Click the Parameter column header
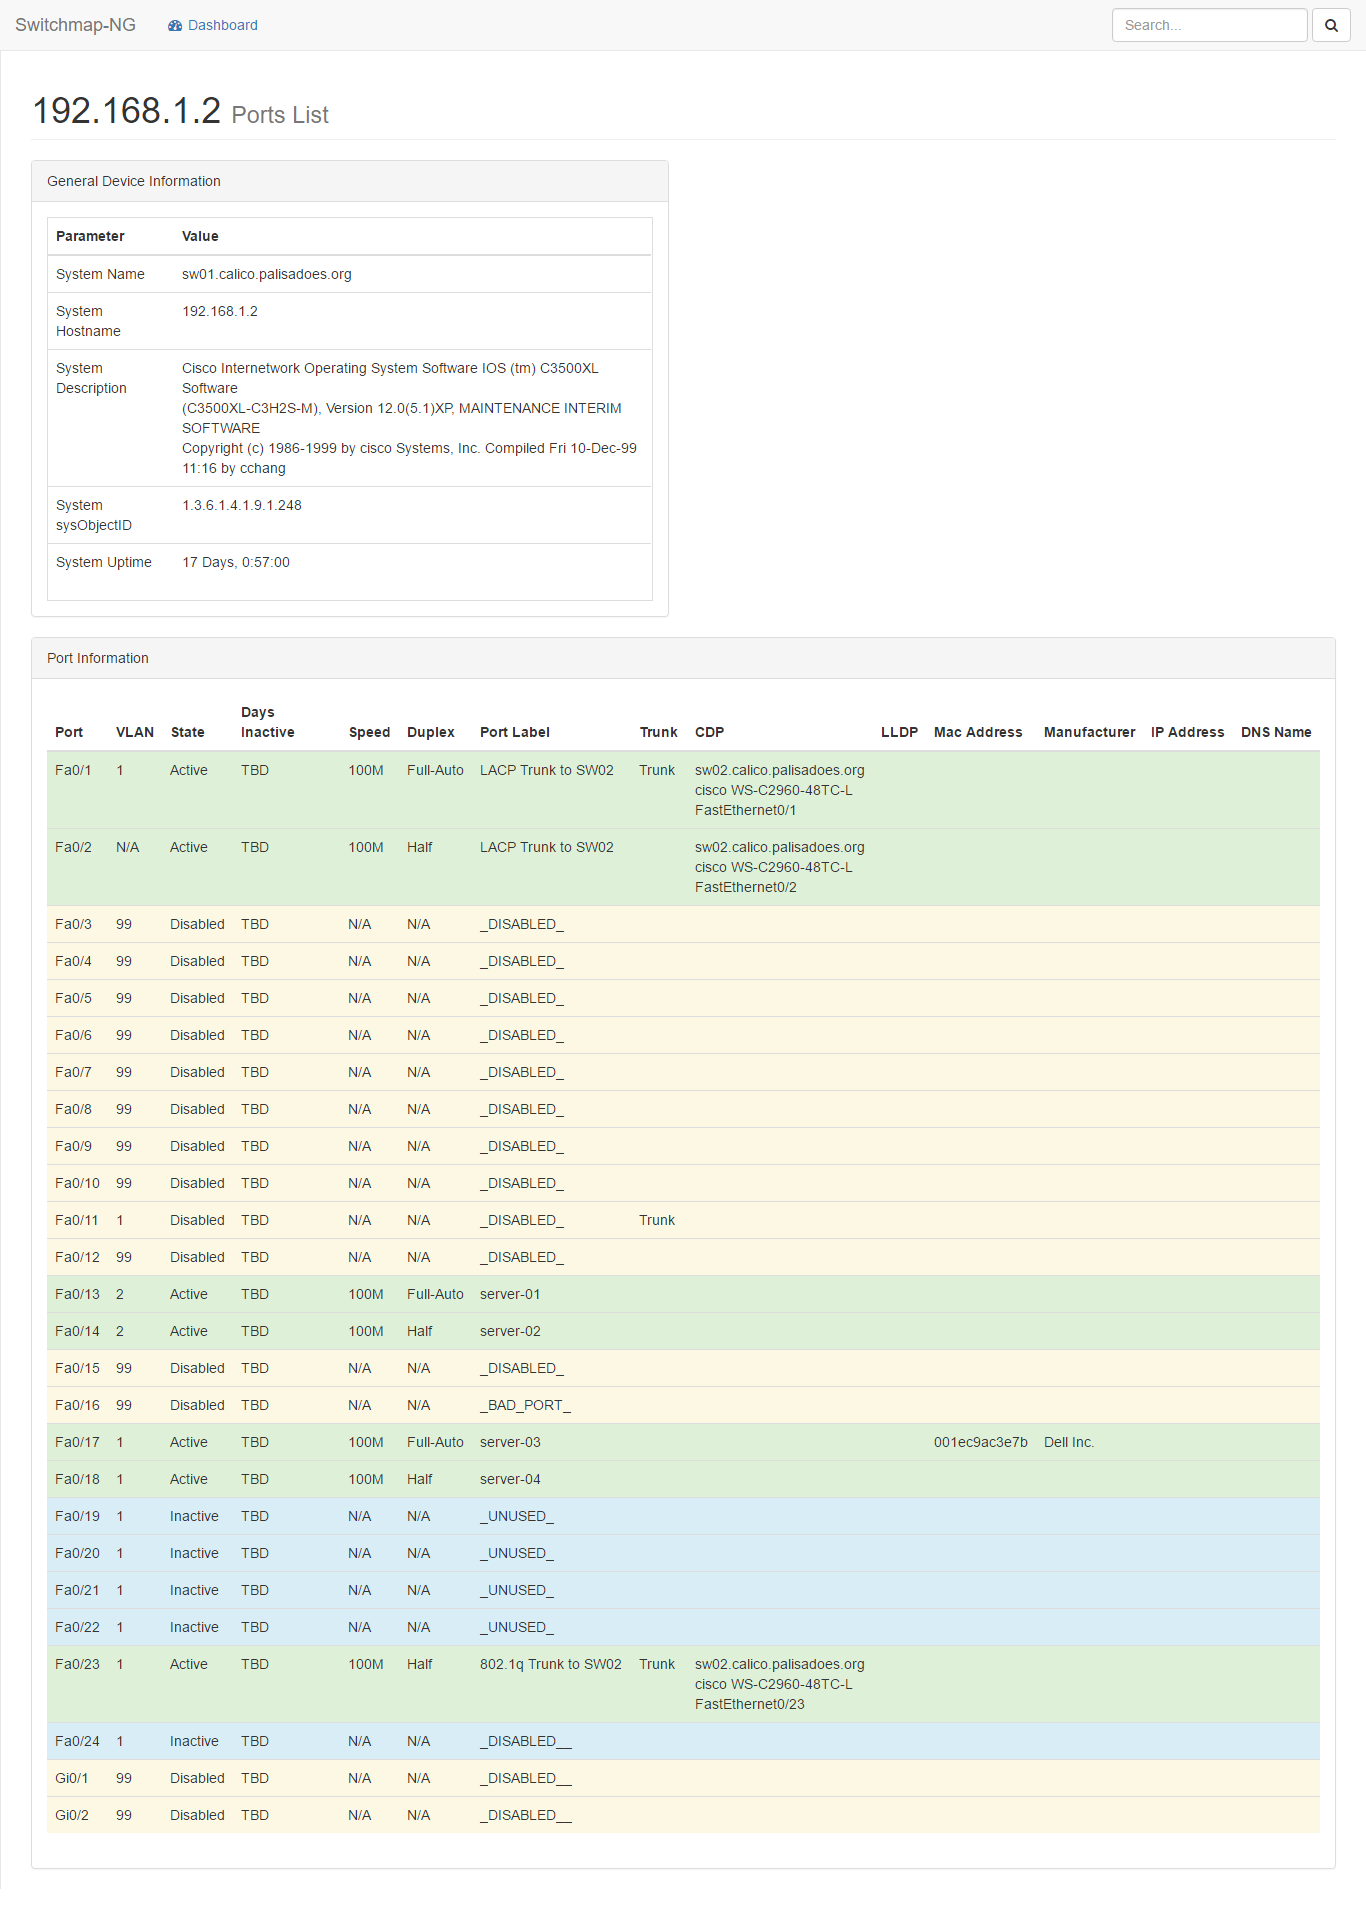1366x1929 pixels. [90, 236]
